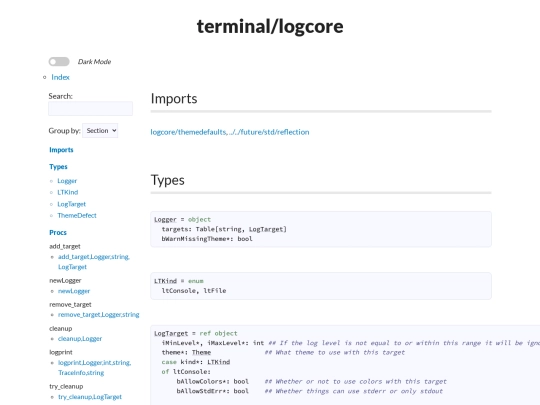Click LTKind identifier in enum definition
Viewport: 540px width, 405px height.
coord(165,281)
